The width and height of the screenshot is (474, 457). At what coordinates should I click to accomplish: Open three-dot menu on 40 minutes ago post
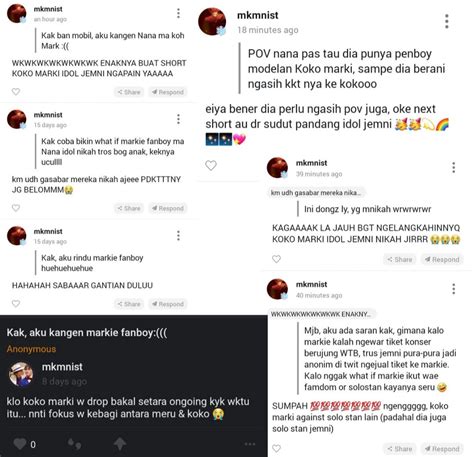pyautogui.click(x=453, y=289)
